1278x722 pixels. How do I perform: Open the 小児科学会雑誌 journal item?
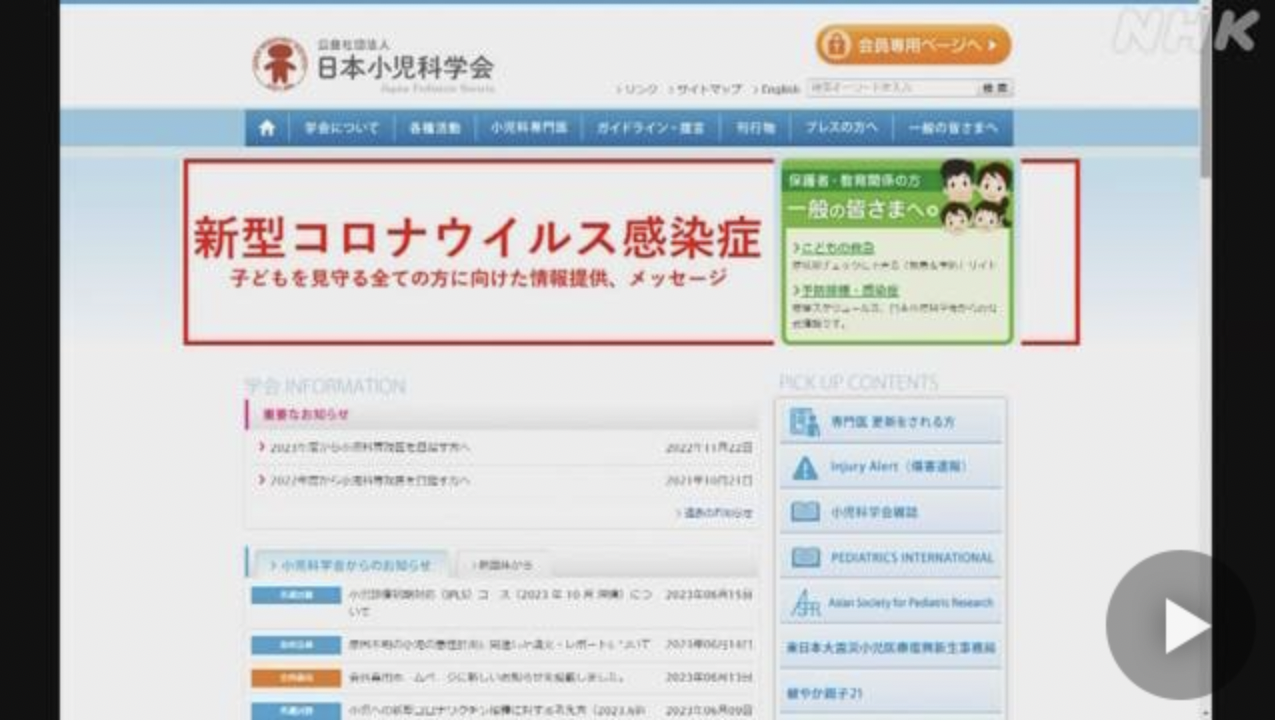click(891, 512)
